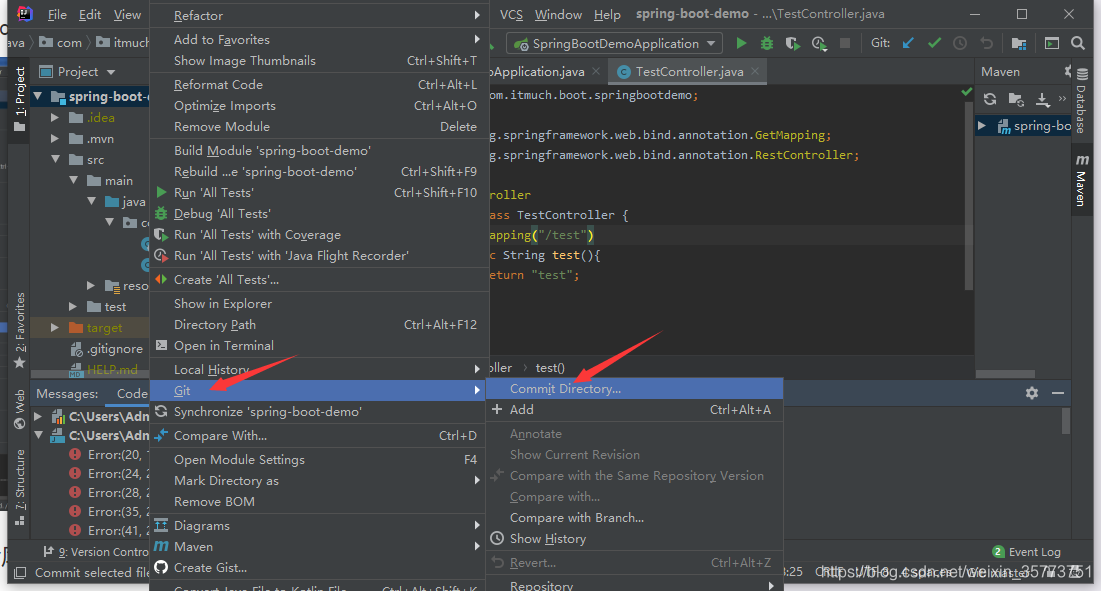Expand the .mvn folder

pos(55,139)
